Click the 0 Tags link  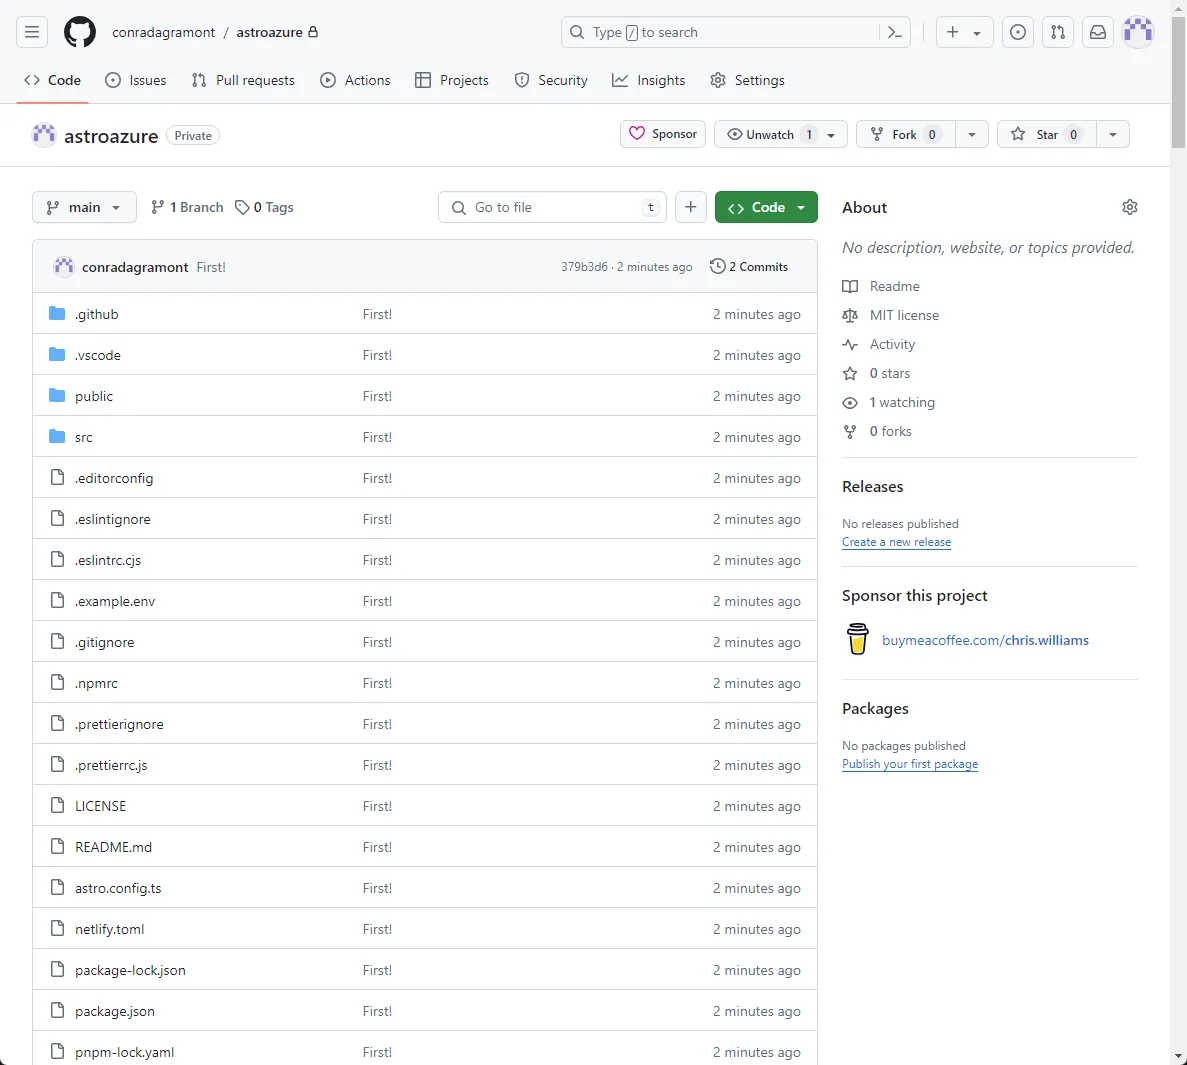click(x=264, y=207)
